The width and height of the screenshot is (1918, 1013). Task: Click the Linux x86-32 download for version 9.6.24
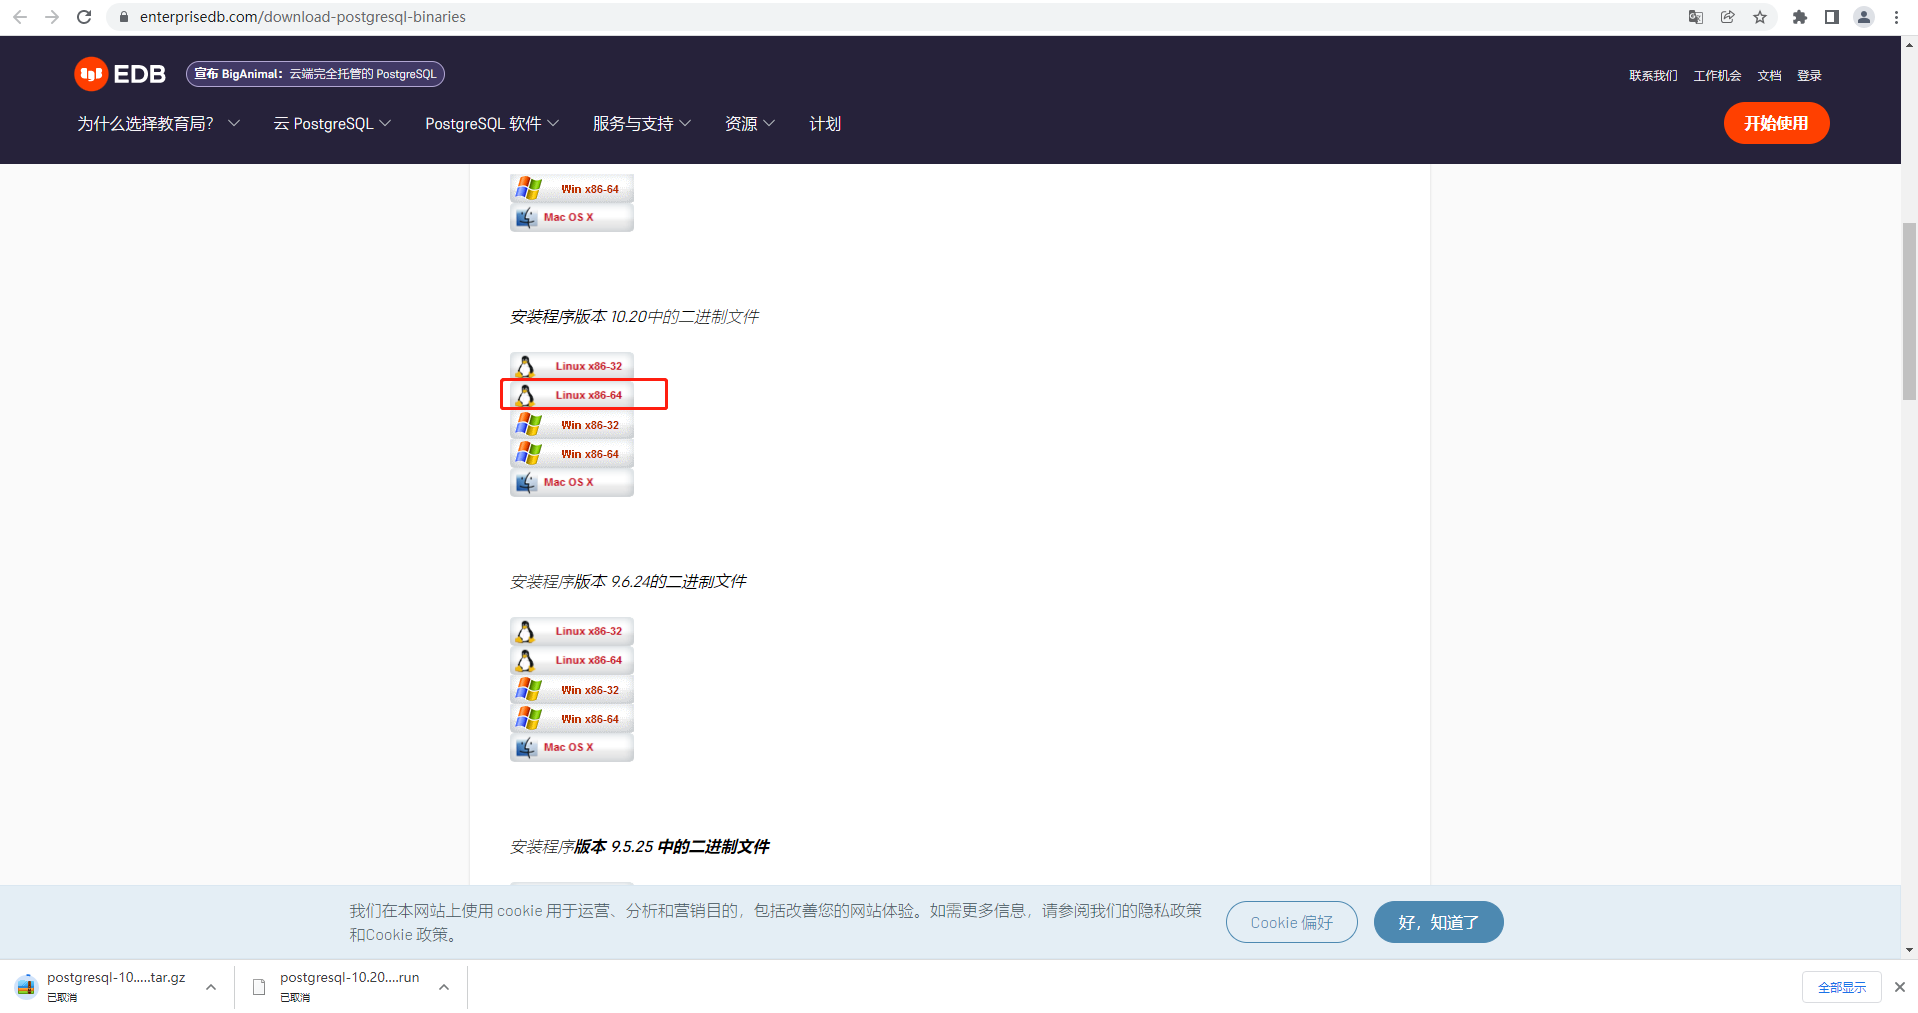tap(571, 631)
